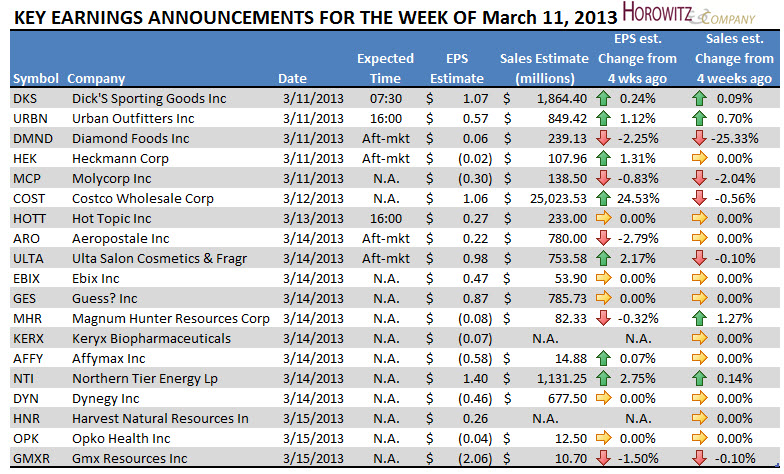Click the green up arrow beside URBN 1.12%
The height and width of the screenshot is (474, 784).
pos(604,118)
